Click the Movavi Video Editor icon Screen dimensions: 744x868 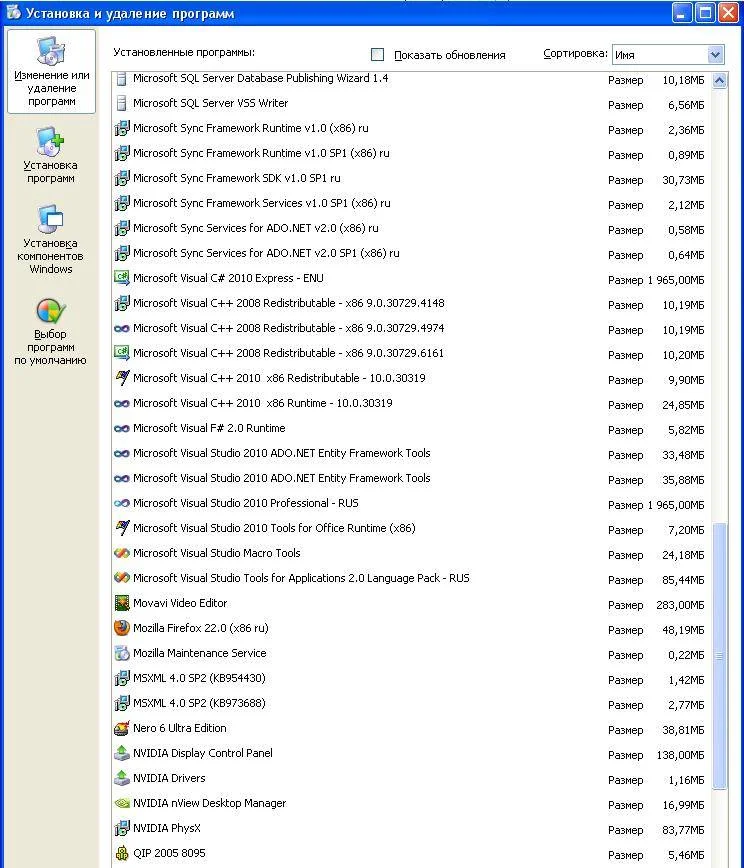pyautogui.click(x=121, y=603)
